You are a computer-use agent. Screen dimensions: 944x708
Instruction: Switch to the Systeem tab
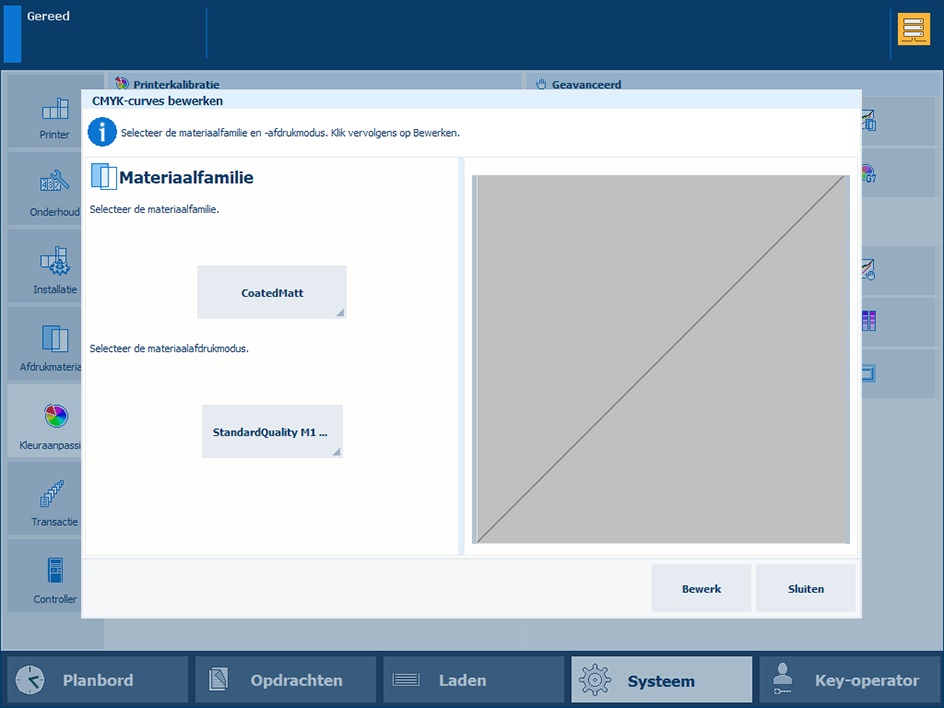tap(662, 680)
